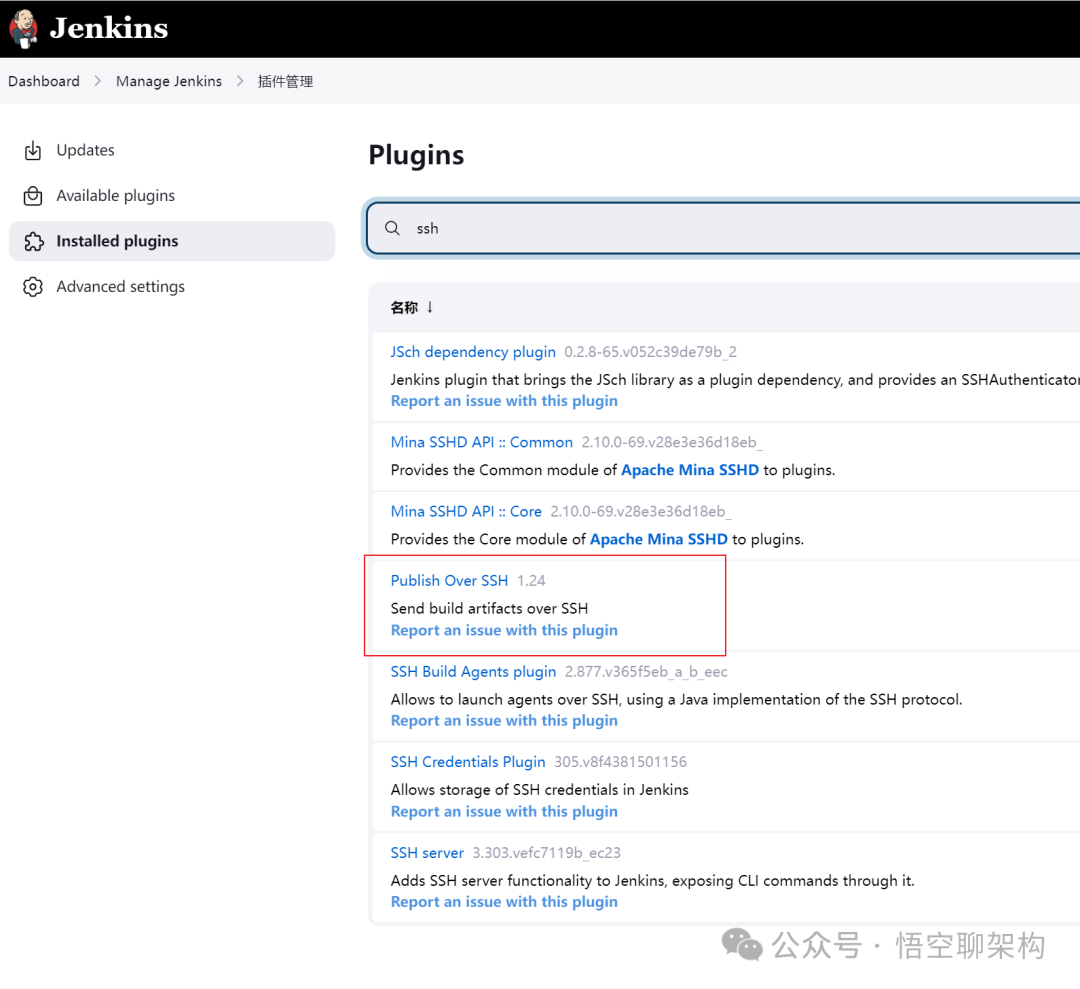Click the Available plugins shopping bag icon
The width and height of the screenshot is (1080, 989).
click(33, 196)
